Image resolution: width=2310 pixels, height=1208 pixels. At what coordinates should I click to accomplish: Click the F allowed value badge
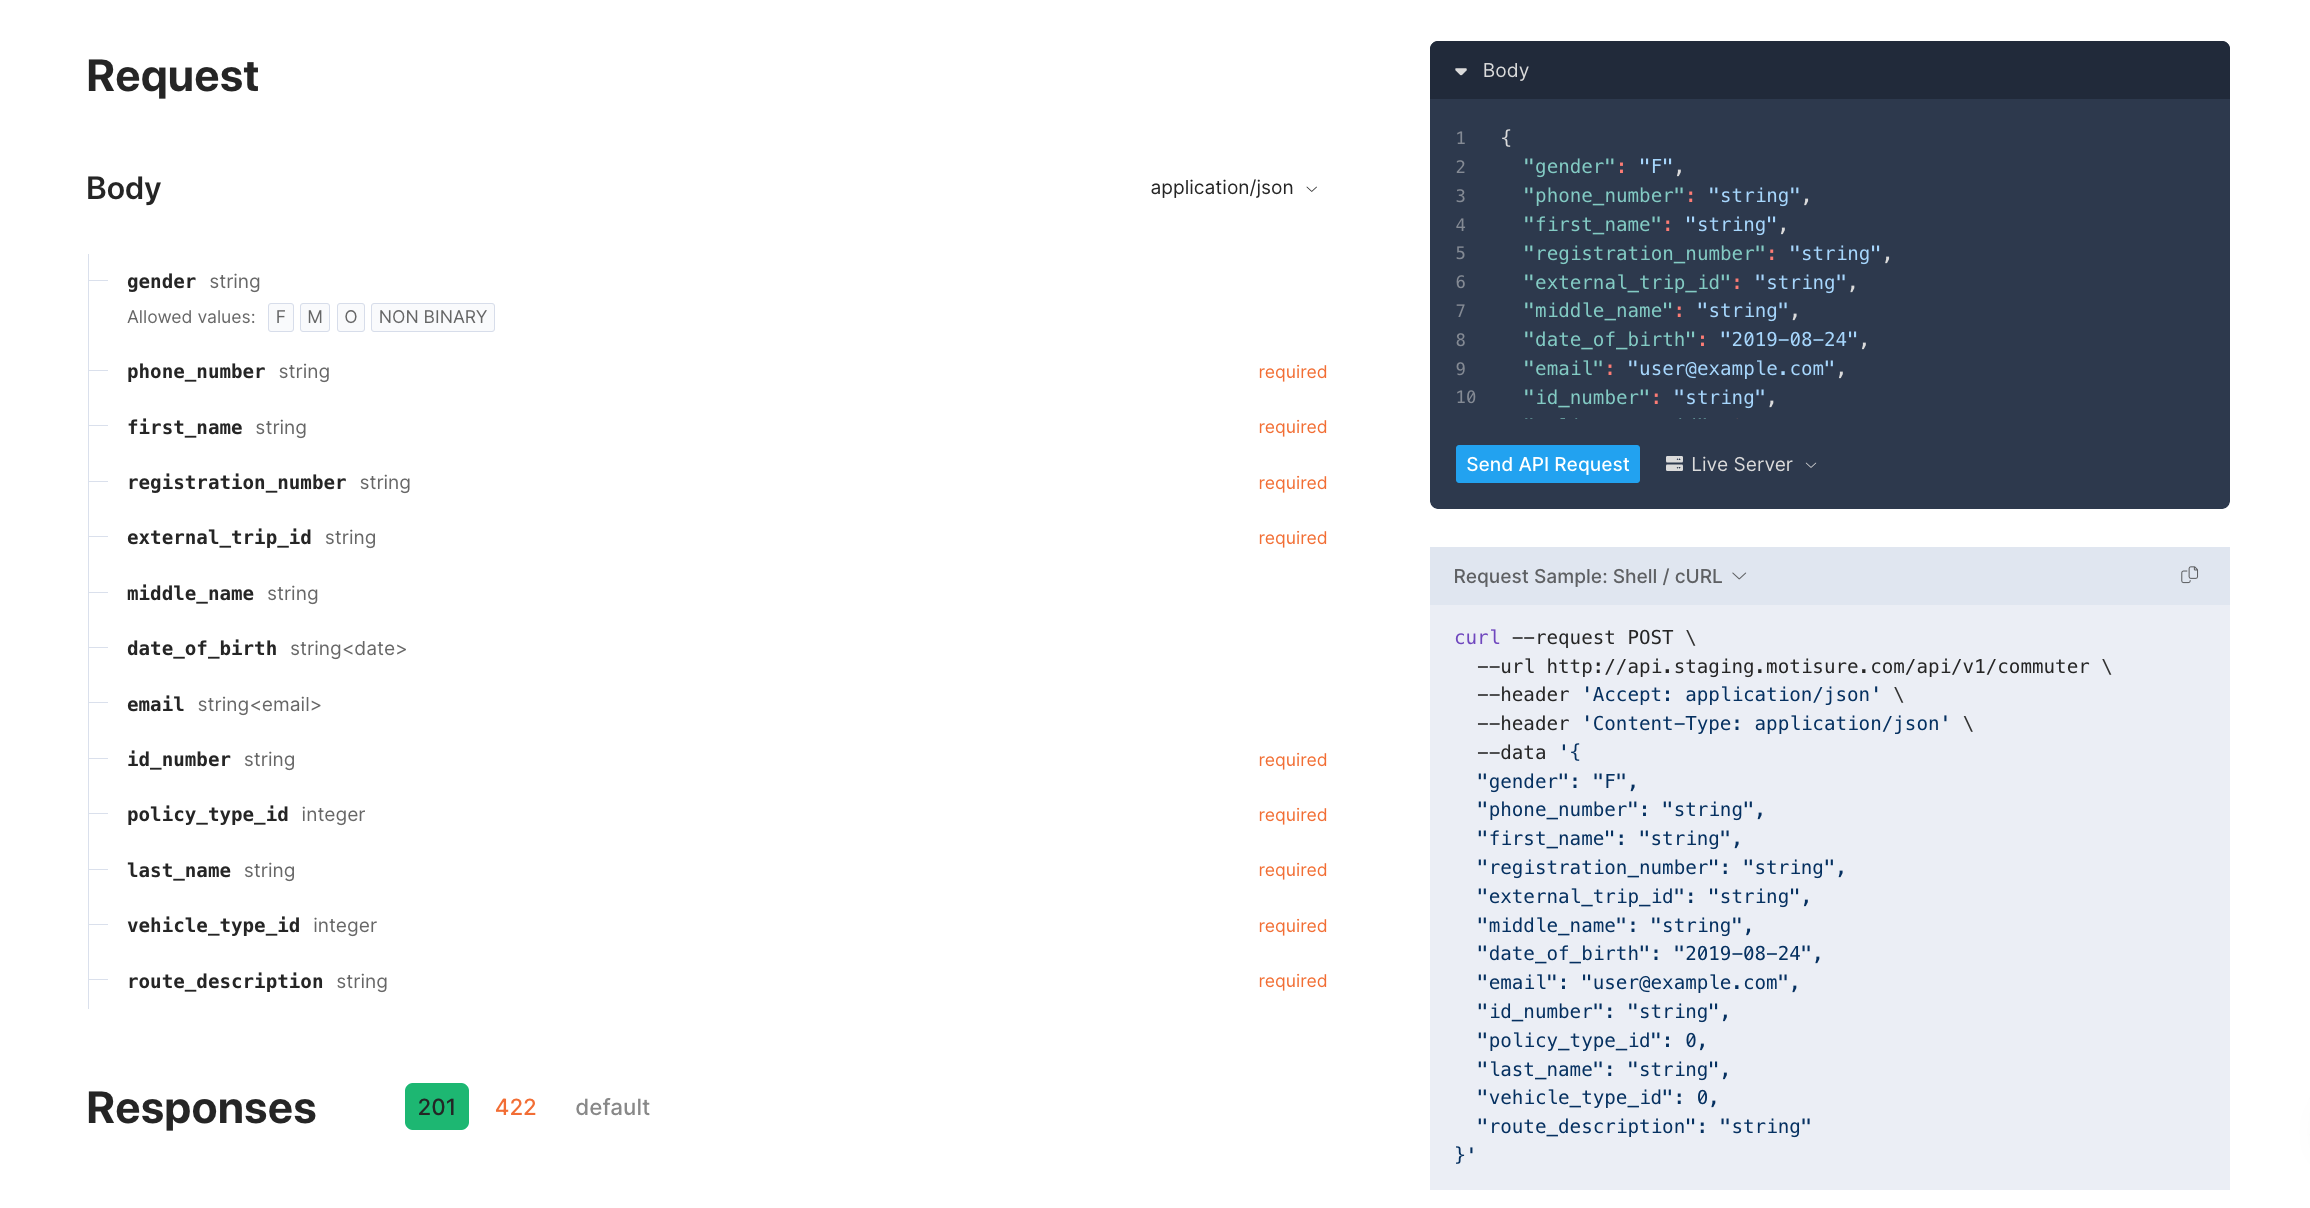coord(280,317)
